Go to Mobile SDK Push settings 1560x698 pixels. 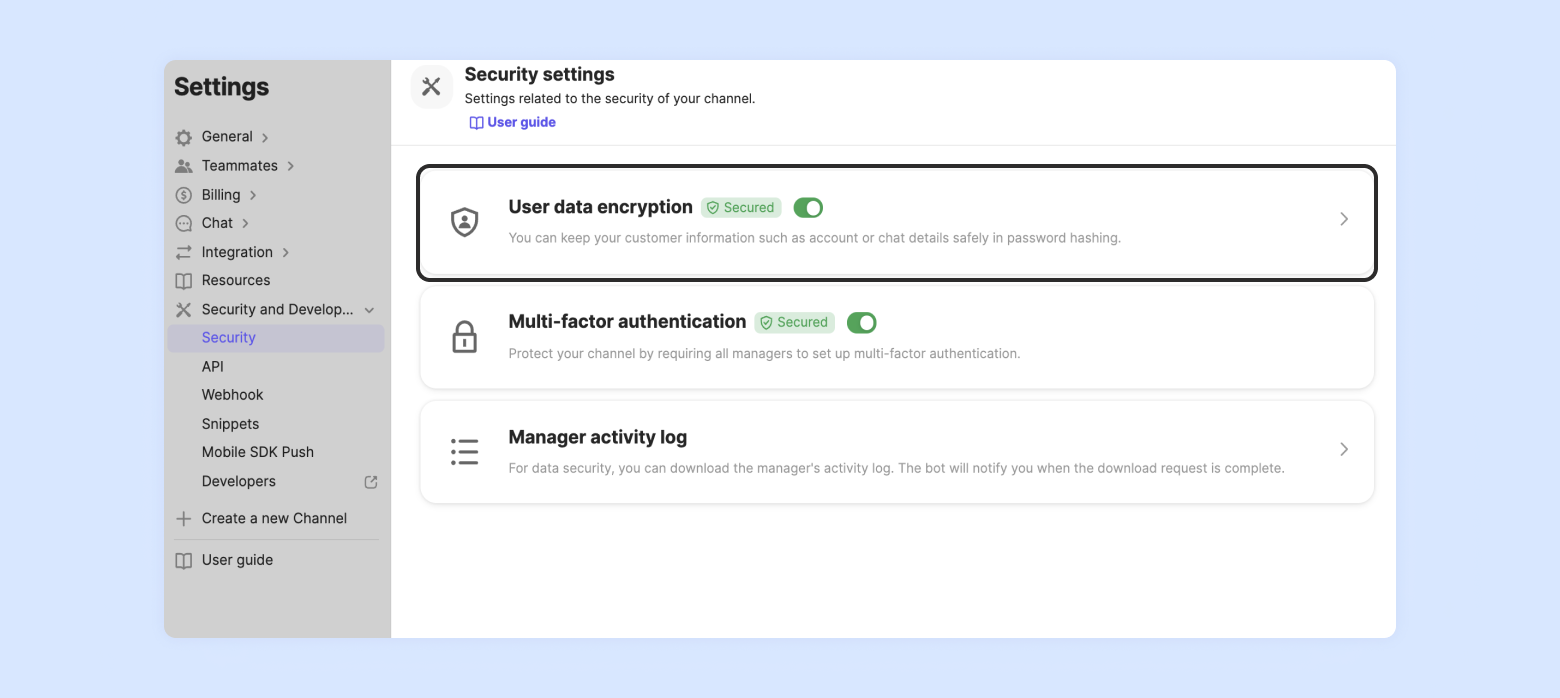click(x=258, y=452)
